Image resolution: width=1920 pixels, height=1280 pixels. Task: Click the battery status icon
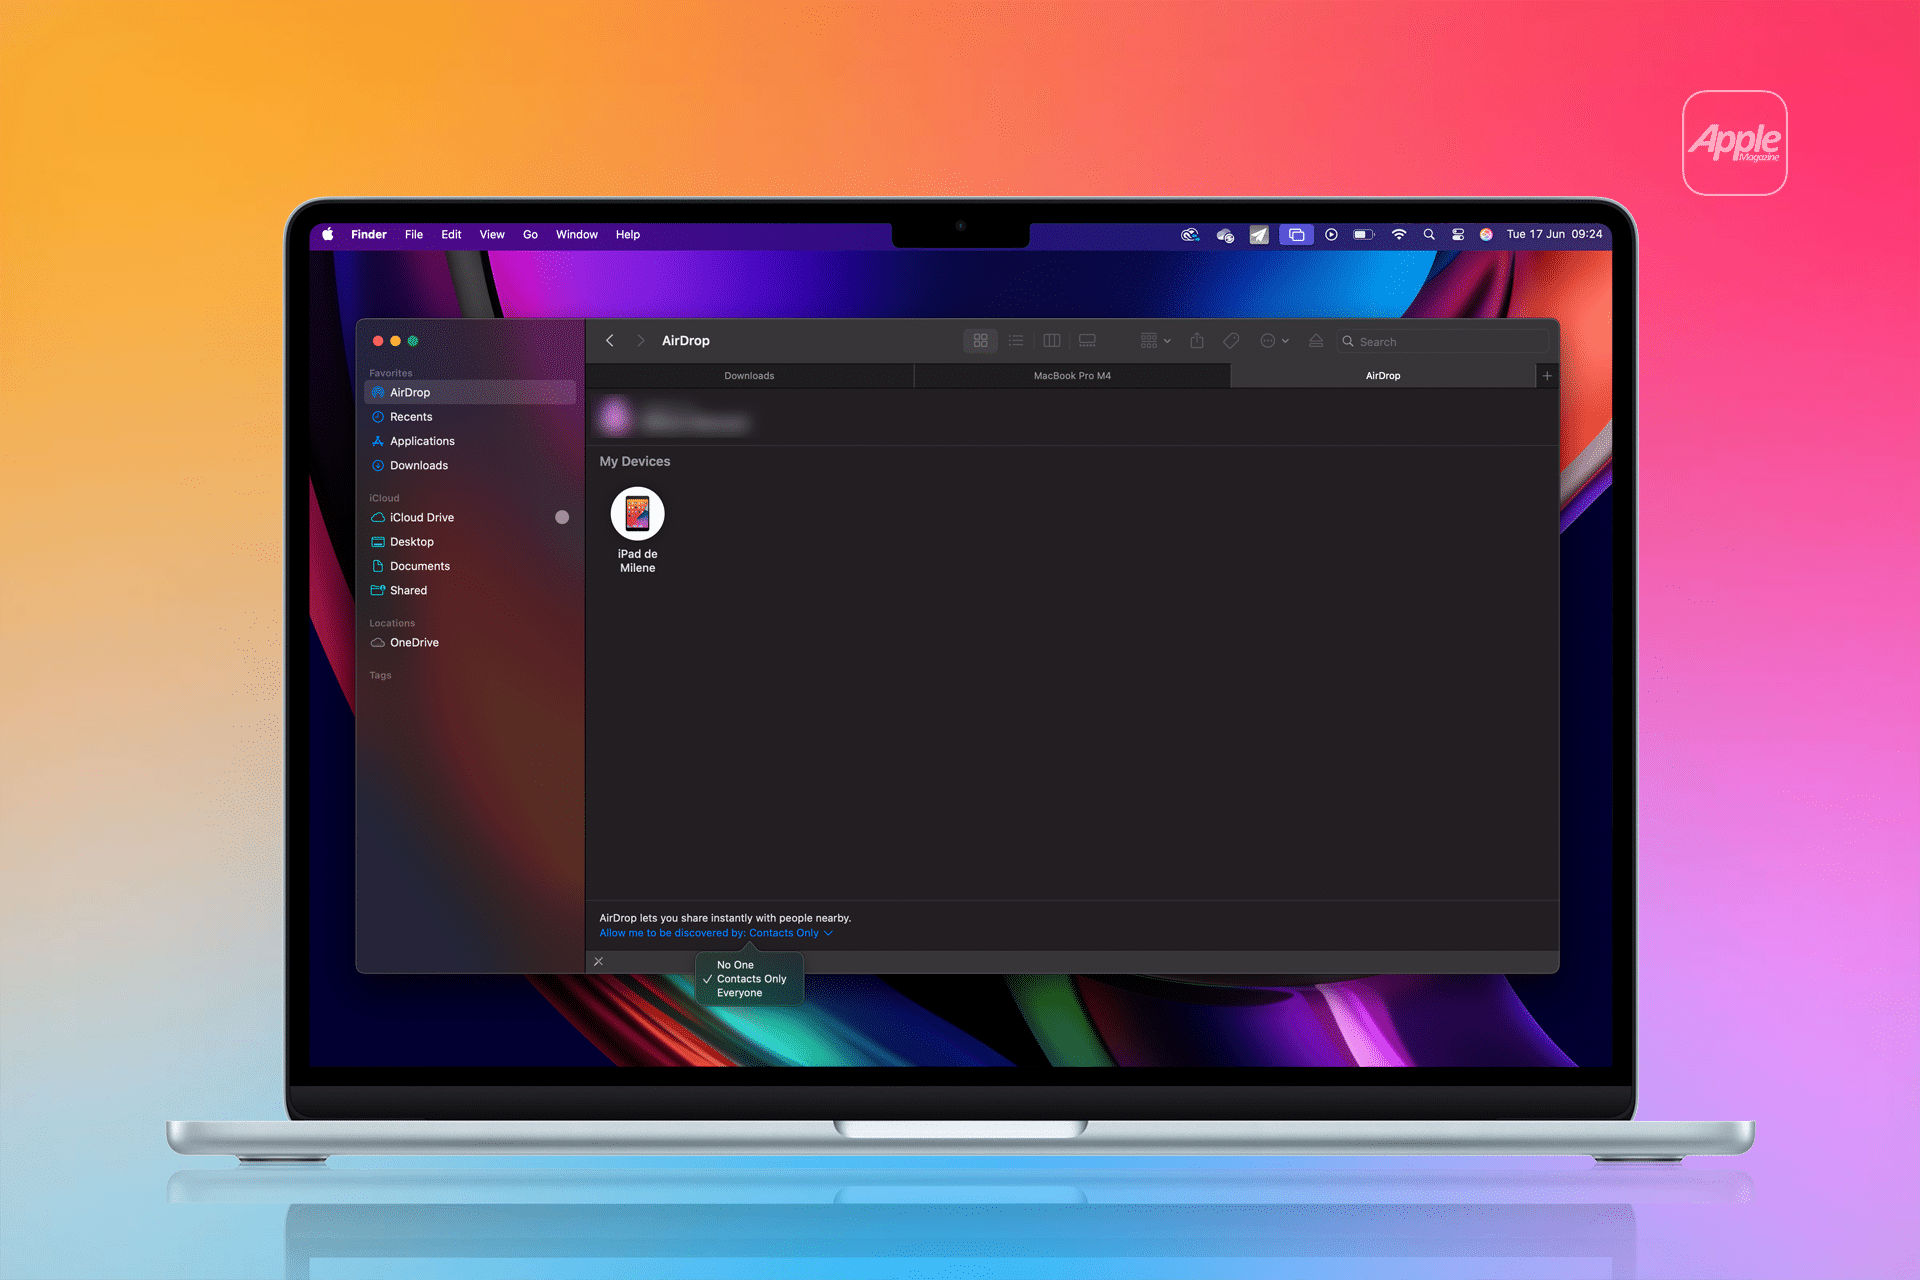[1364, 234]
